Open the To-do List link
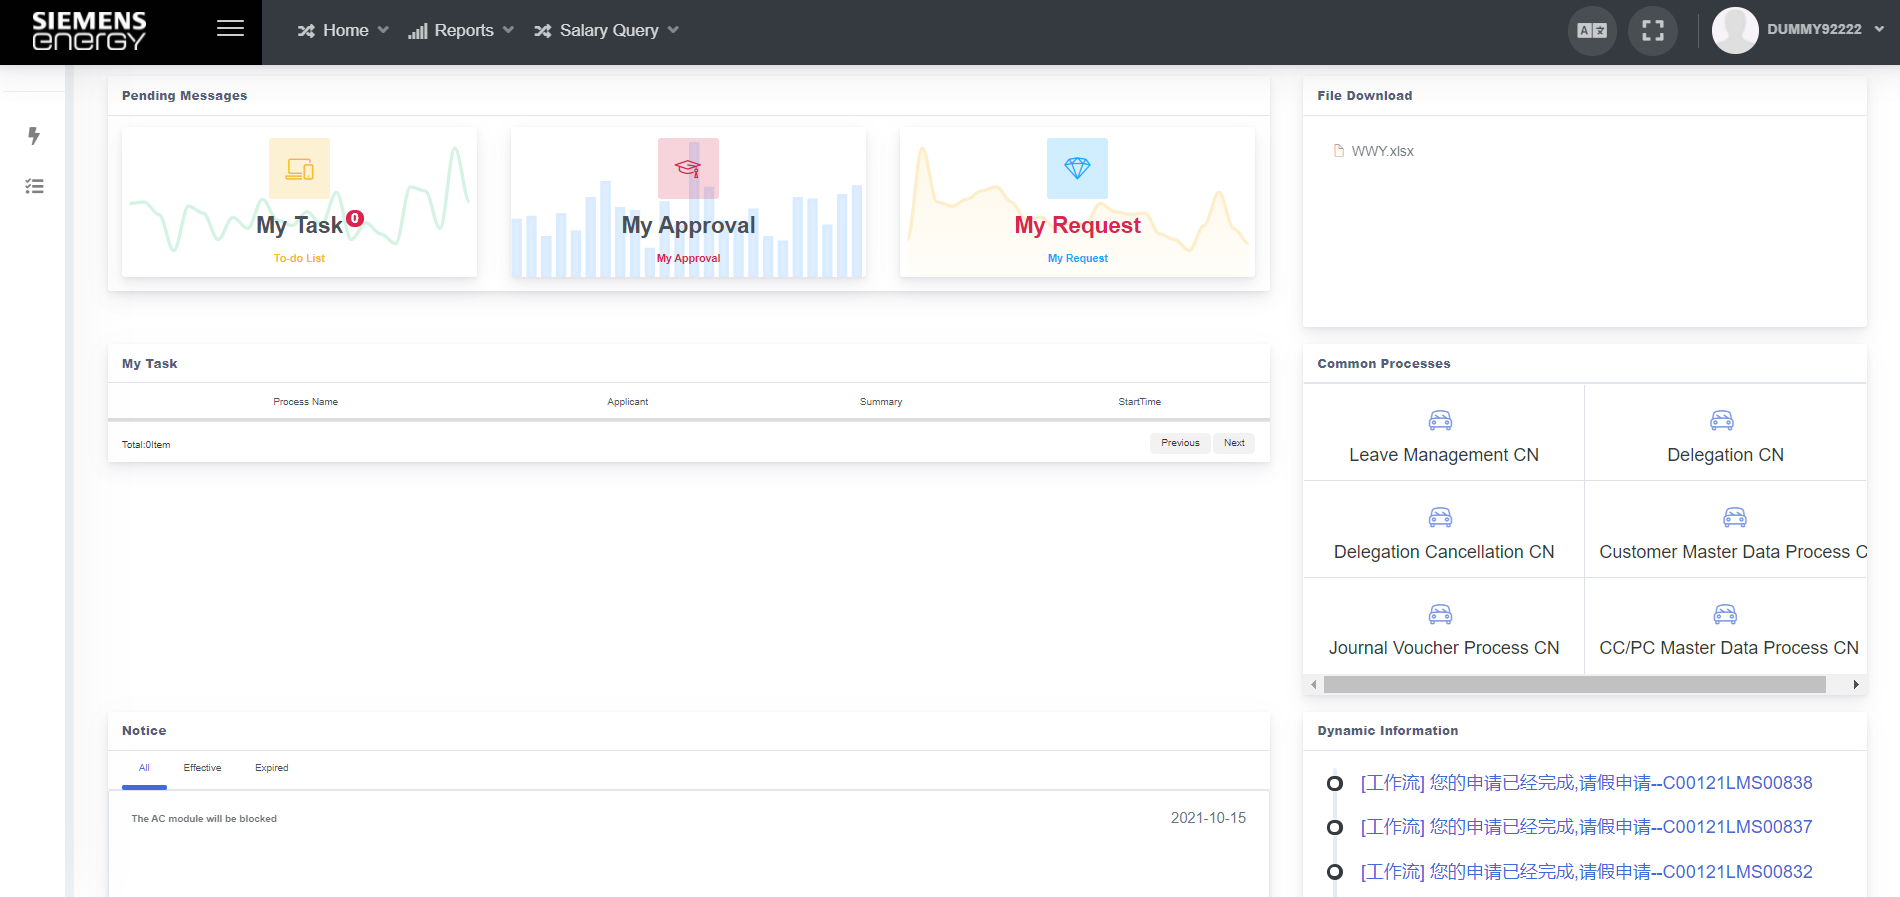This screenshot has height=897, width=1900. (x=299, y=258)
